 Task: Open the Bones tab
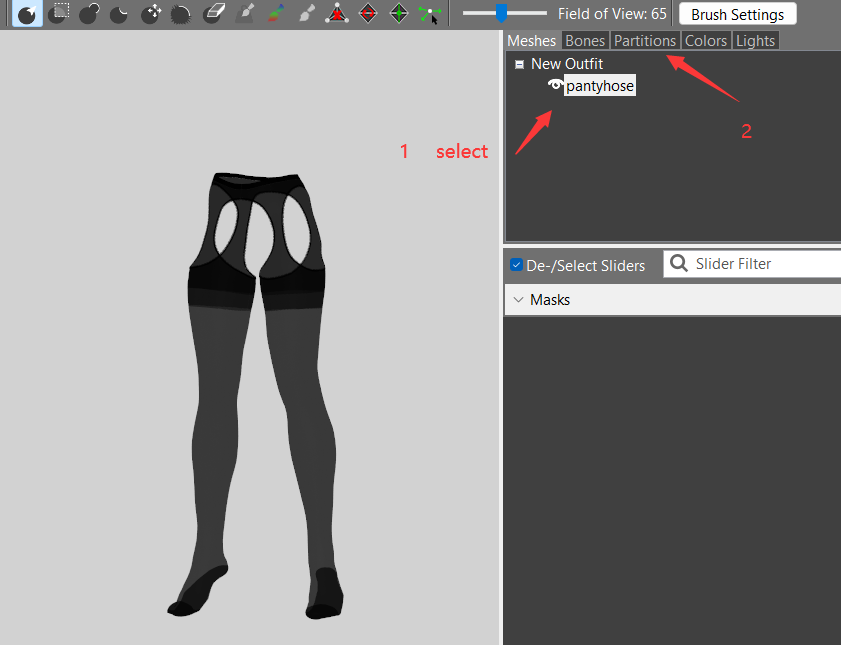click(x=585, y=41)
